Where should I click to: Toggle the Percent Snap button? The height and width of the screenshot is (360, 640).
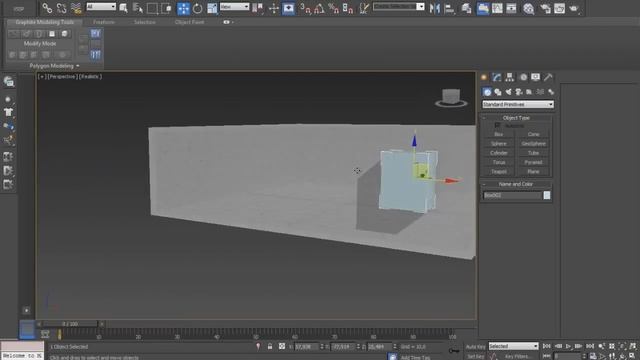click(333, 8)
